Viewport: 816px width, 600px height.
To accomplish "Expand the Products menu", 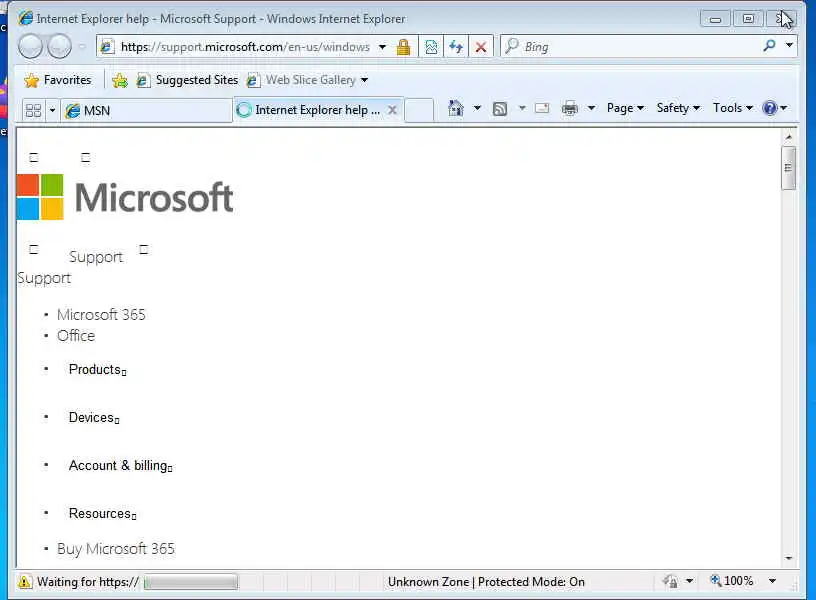I will point(97,369).
